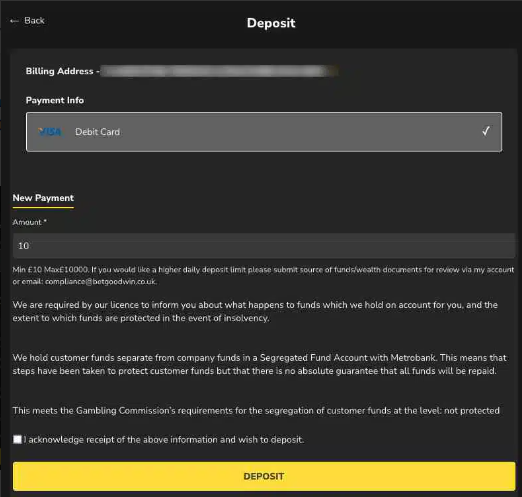Click the Deposit page heading

coord(271,23)
